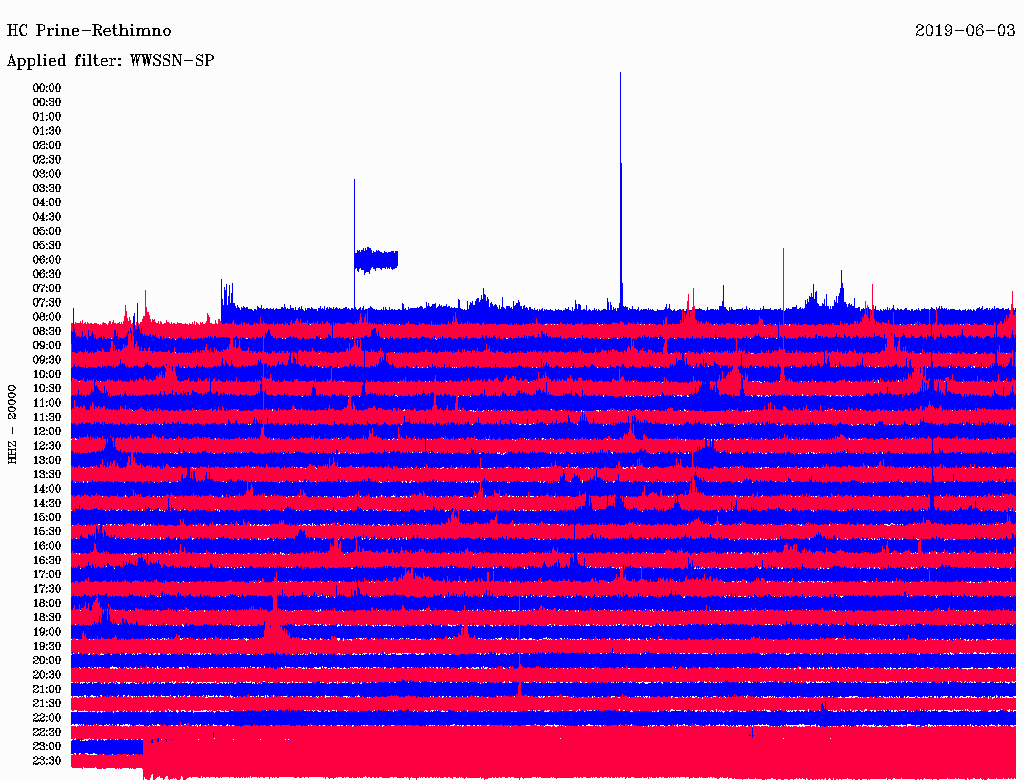The image size is (1024, 780).
Task: Select the 23:00 time label
Action: pos(46,746)
